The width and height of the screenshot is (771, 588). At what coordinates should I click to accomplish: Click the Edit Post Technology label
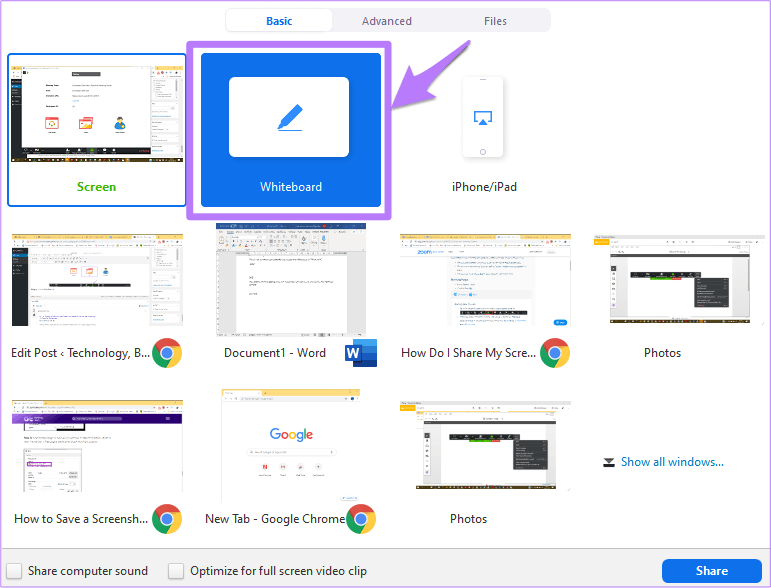[x=81, y=353]
